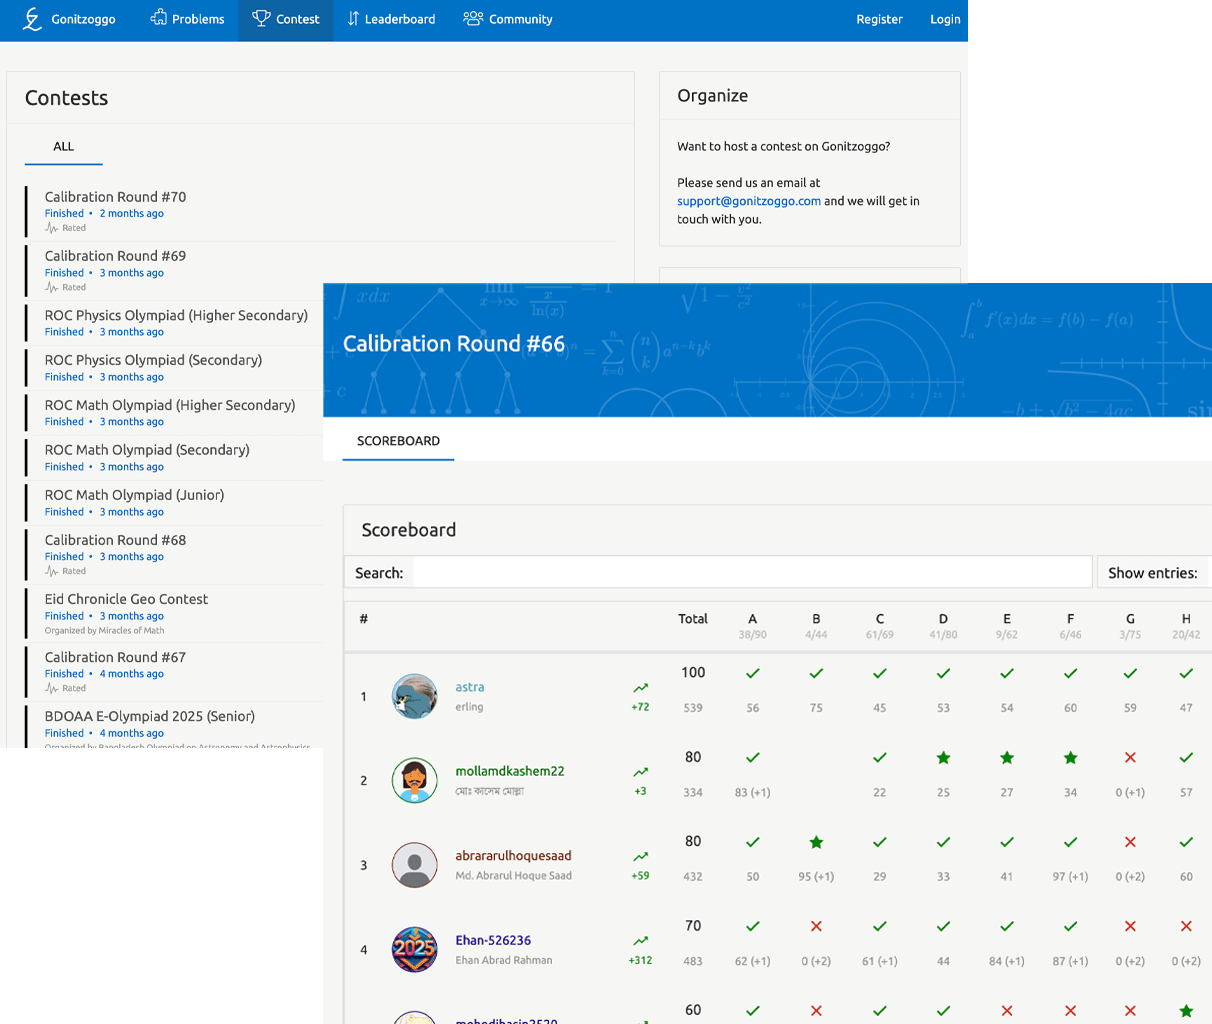Select the Problems icon in the navbar
Viewport: 1212px width, 1024px height.
[158, 18]
